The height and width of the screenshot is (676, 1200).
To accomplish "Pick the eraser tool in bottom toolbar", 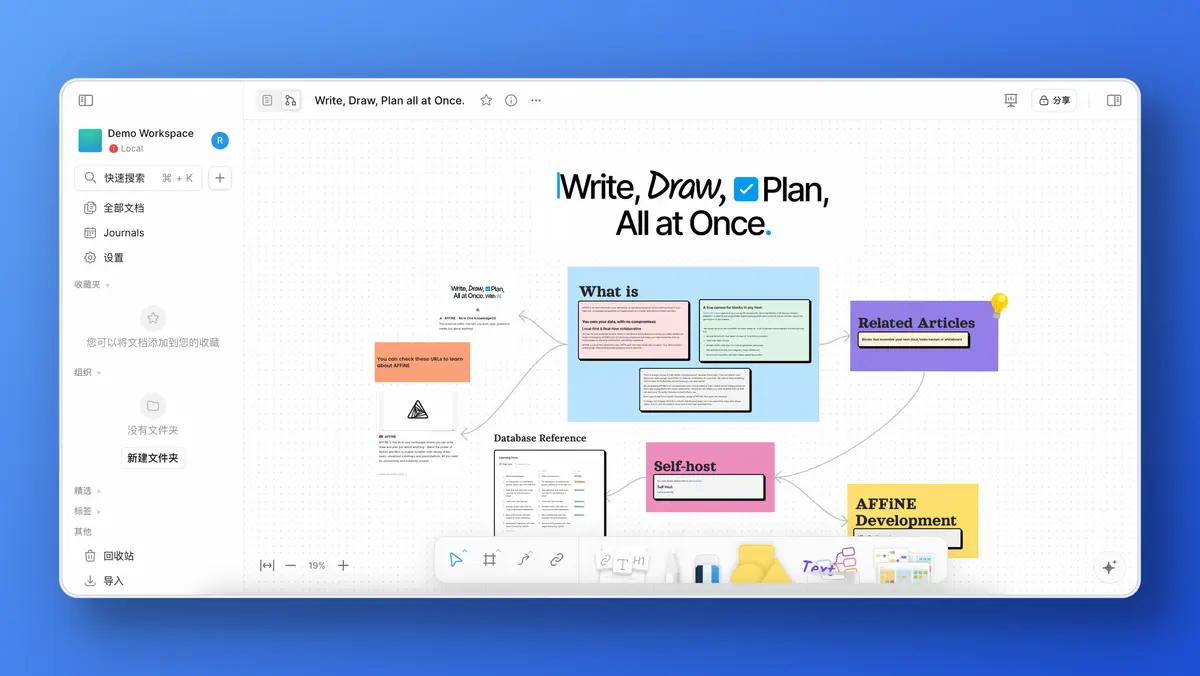I will [x=707, y=568].
